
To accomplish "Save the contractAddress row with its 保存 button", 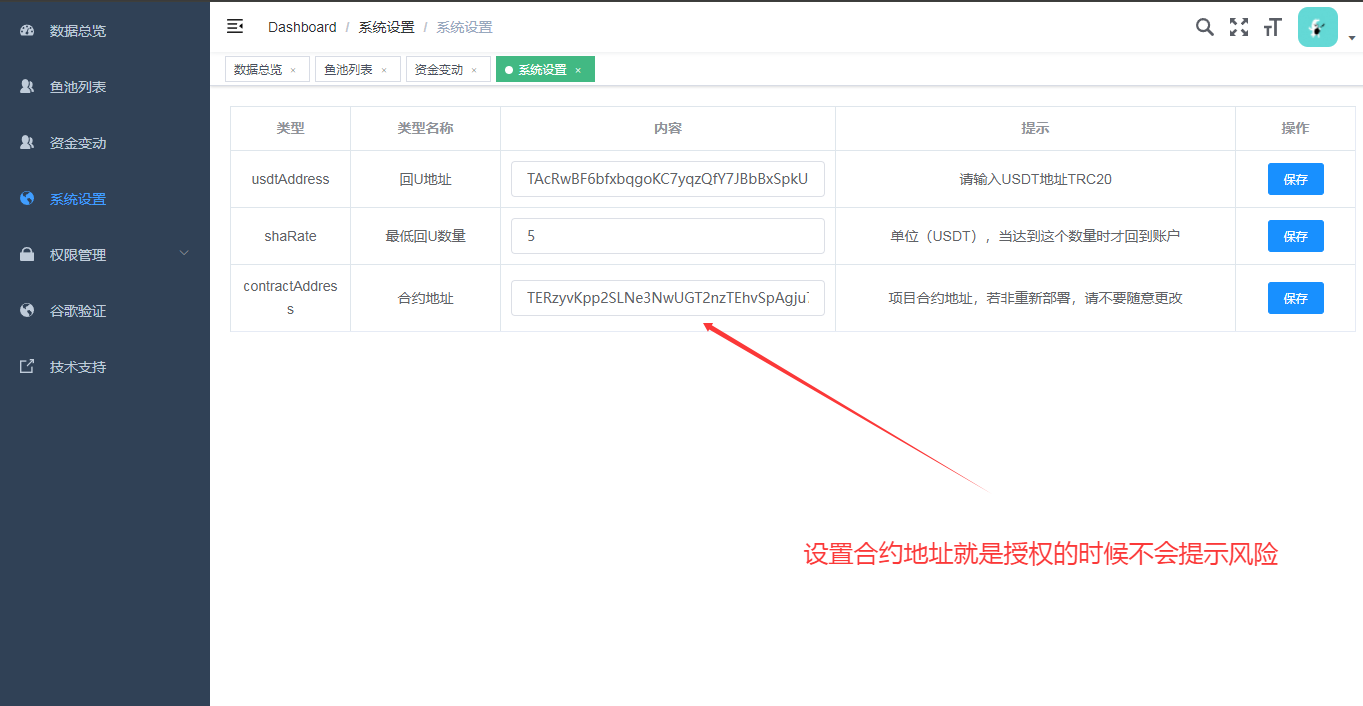I will tap(1295, 297).
